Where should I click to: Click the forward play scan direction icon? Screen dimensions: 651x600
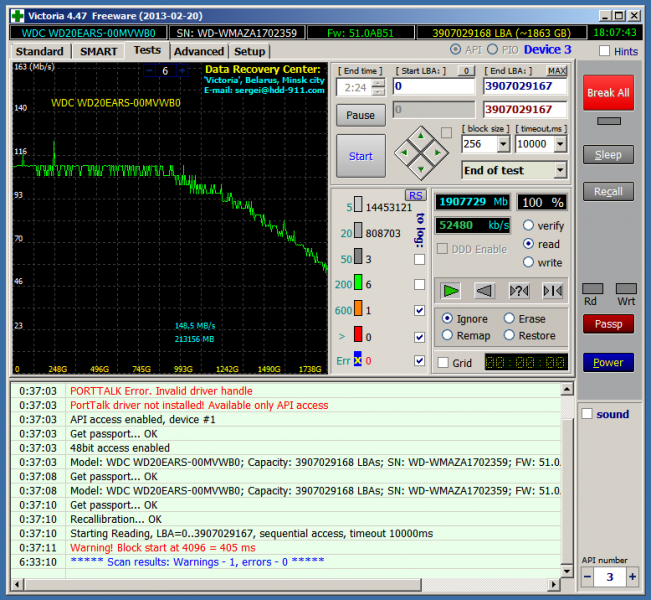(x=452, y=290)
